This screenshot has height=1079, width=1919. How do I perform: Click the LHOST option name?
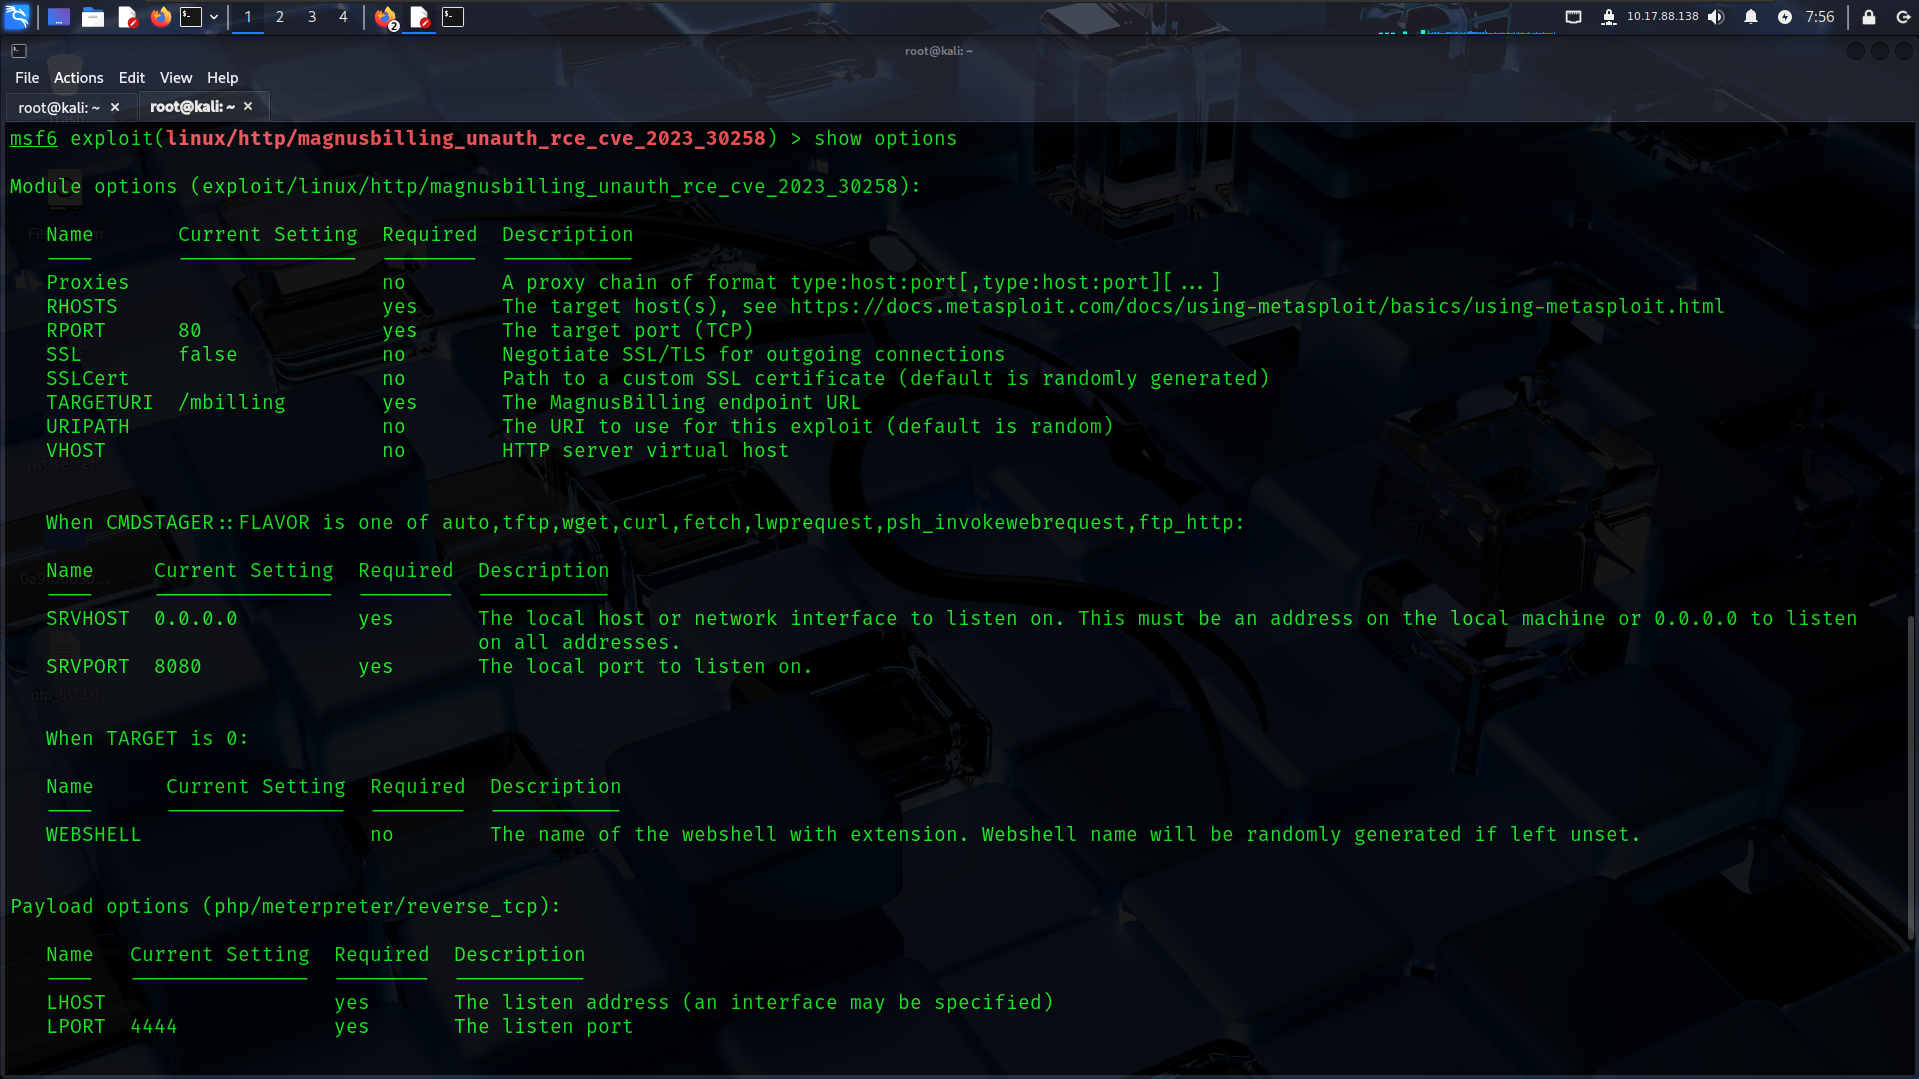pos(76,1003)
